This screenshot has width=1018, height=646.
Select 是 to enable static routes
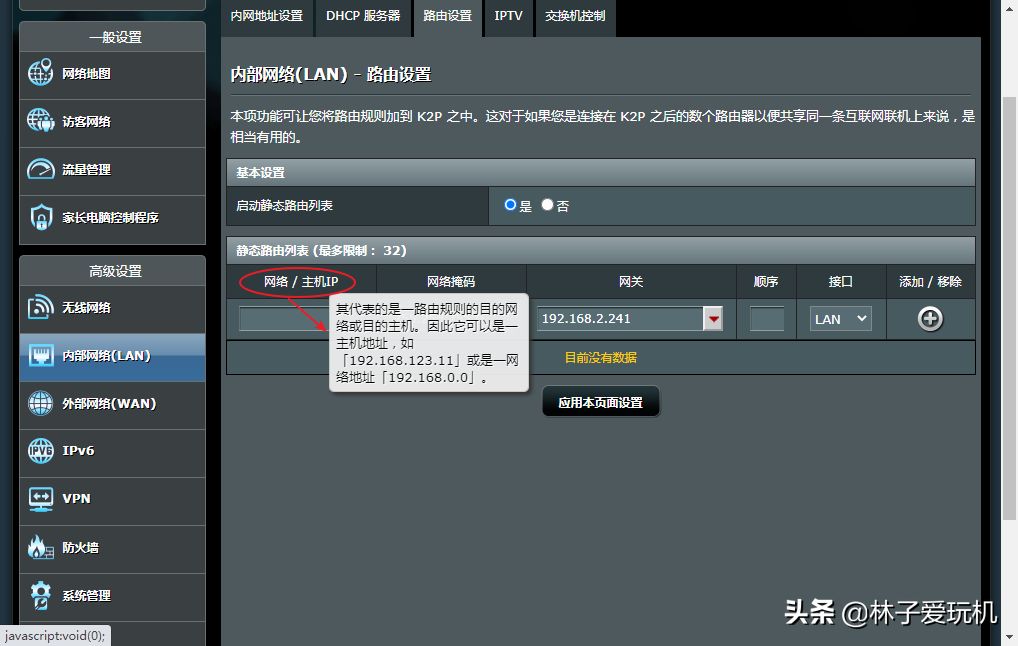click(511, 205)
